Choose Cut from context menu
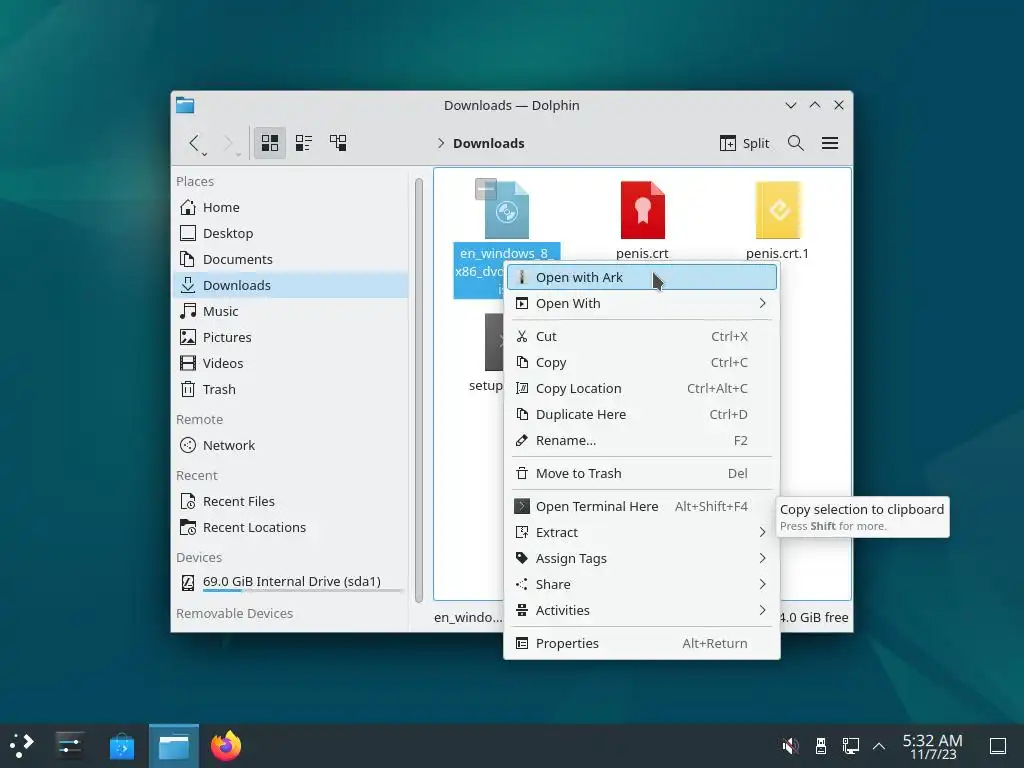This screenshot has width=1024, height=768. [642, 336]
